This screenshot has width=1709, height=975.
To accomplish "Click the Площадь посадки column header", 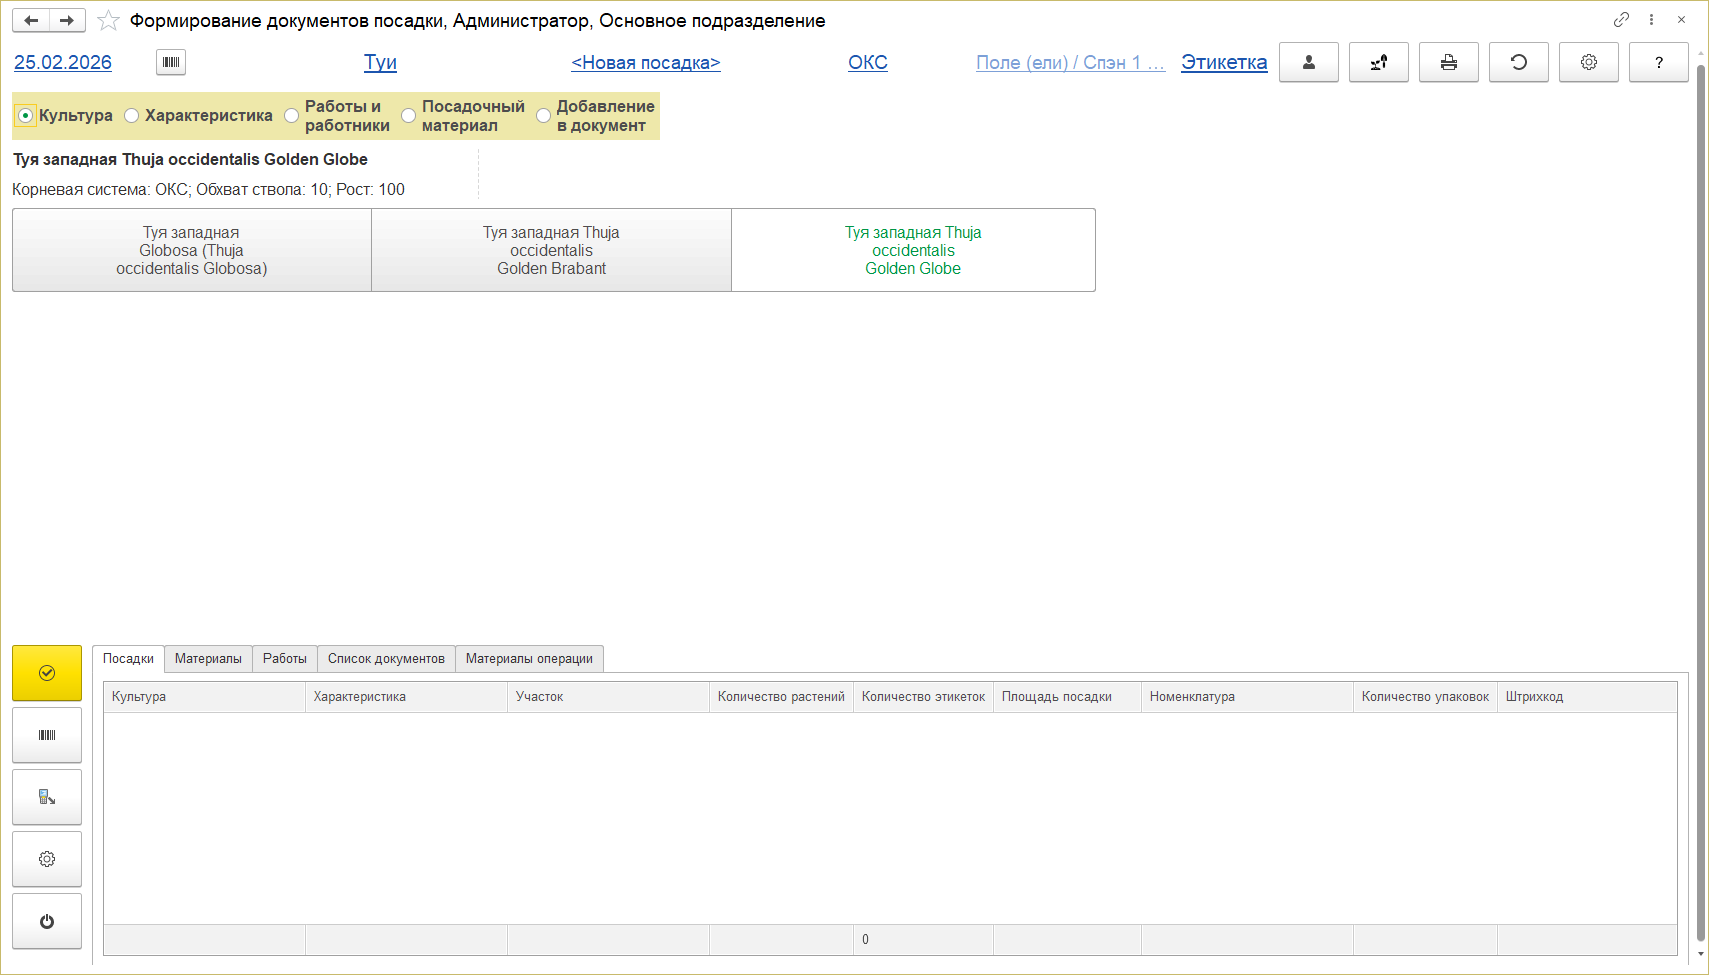I will pos(1067,697).
